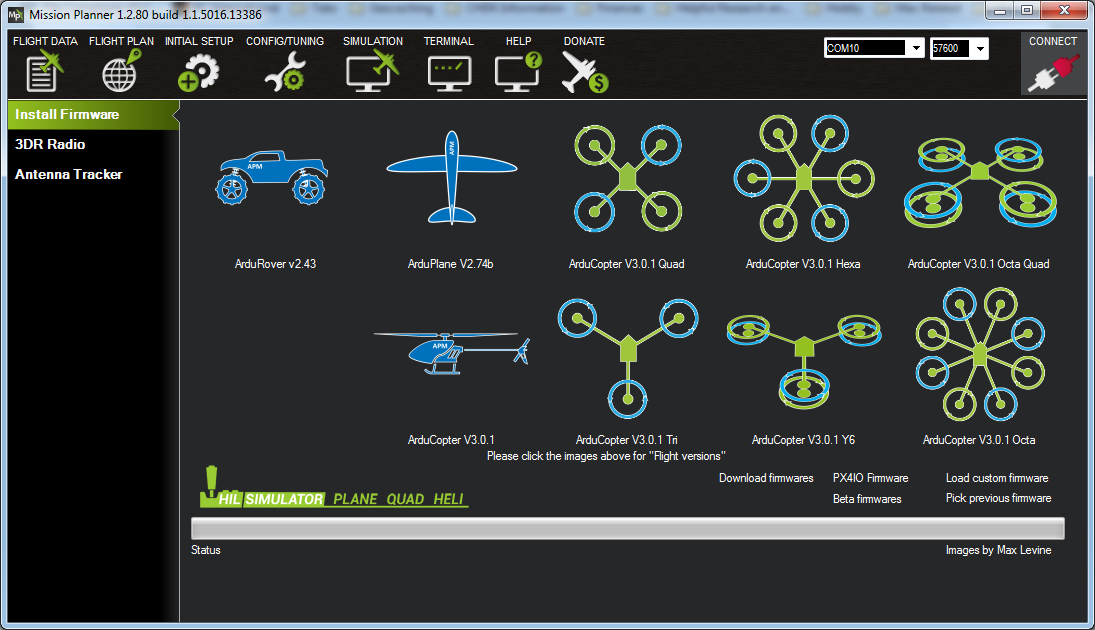Click the INITIAL SETUP menu label

click(x=199, y=41)
